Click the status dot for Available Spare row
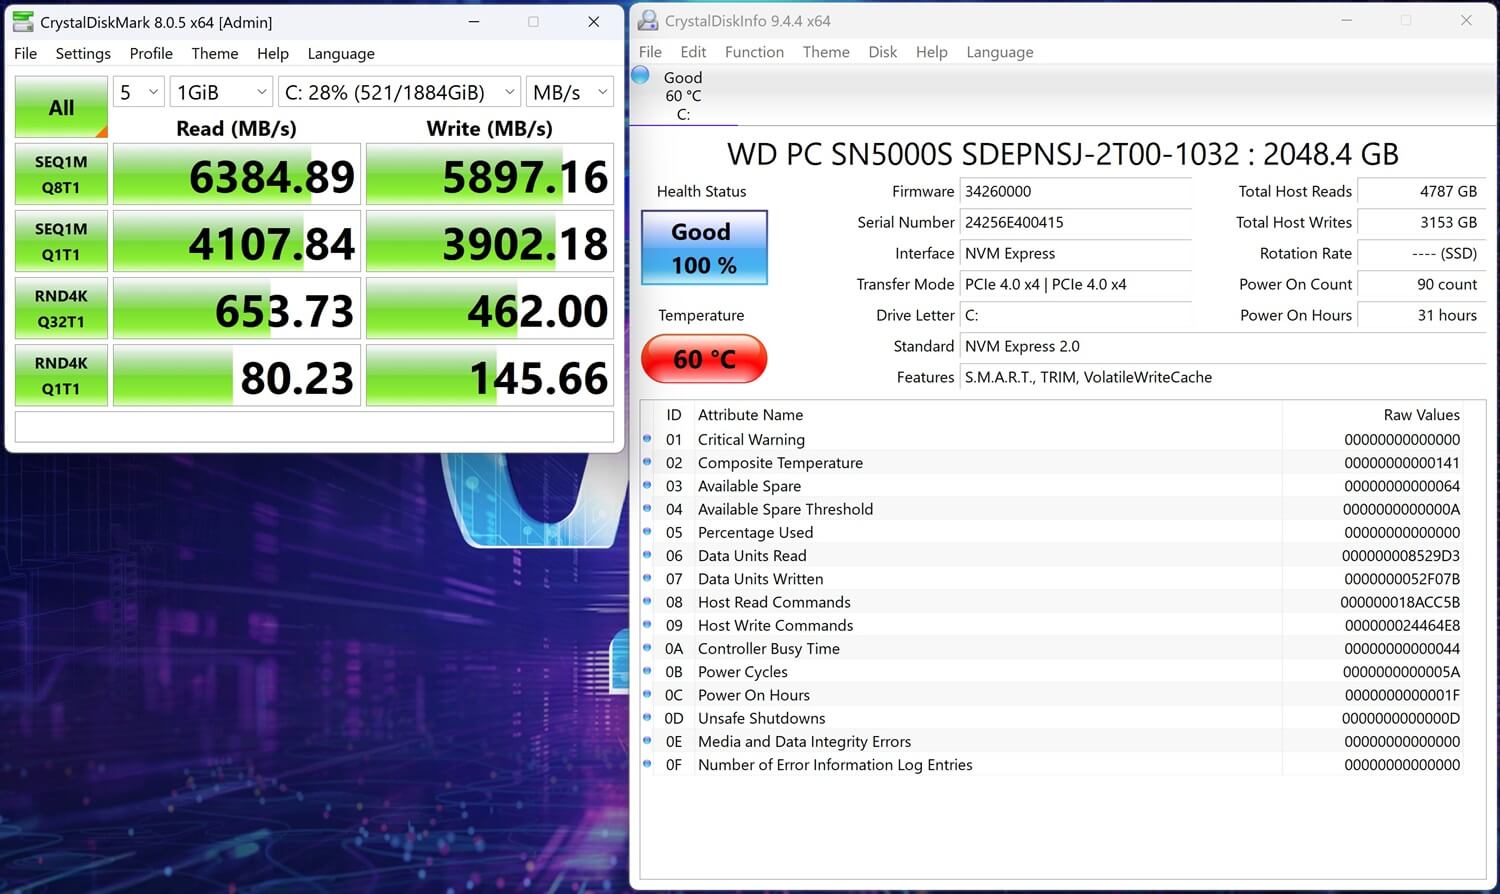The height and width of the screenshot is (894, 1500). coord(647,485)
